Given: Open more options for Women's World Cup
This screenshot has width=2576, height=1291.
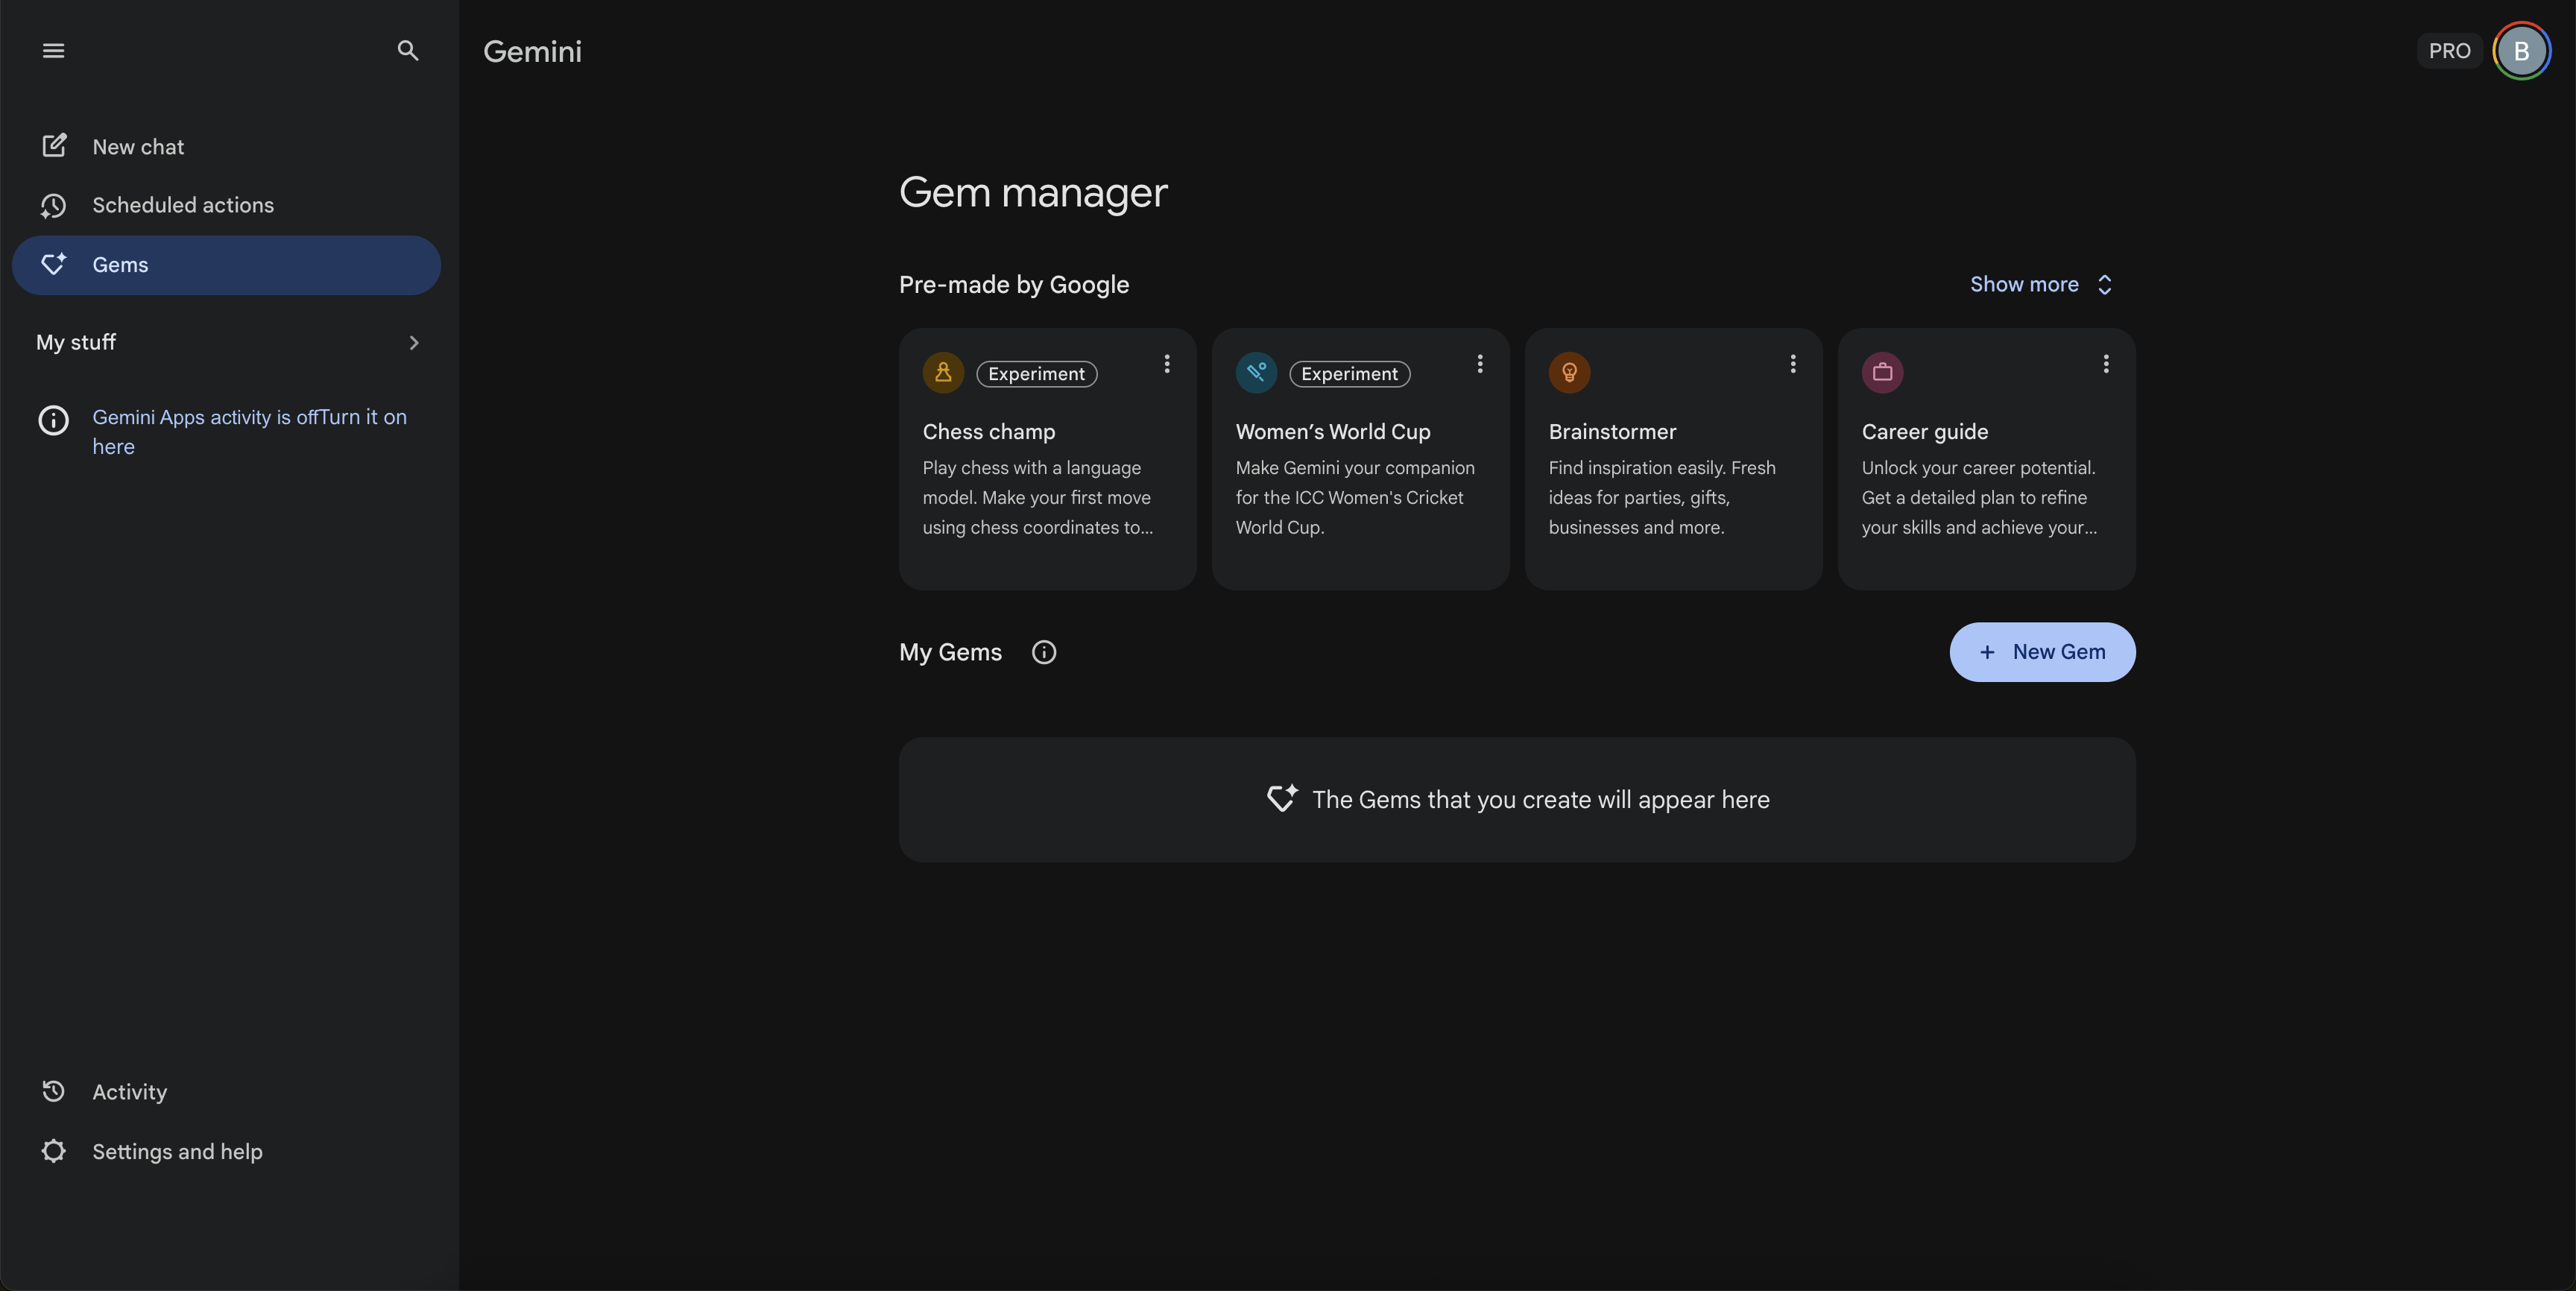Looking at the screenshot, I should coord(1479,364).
